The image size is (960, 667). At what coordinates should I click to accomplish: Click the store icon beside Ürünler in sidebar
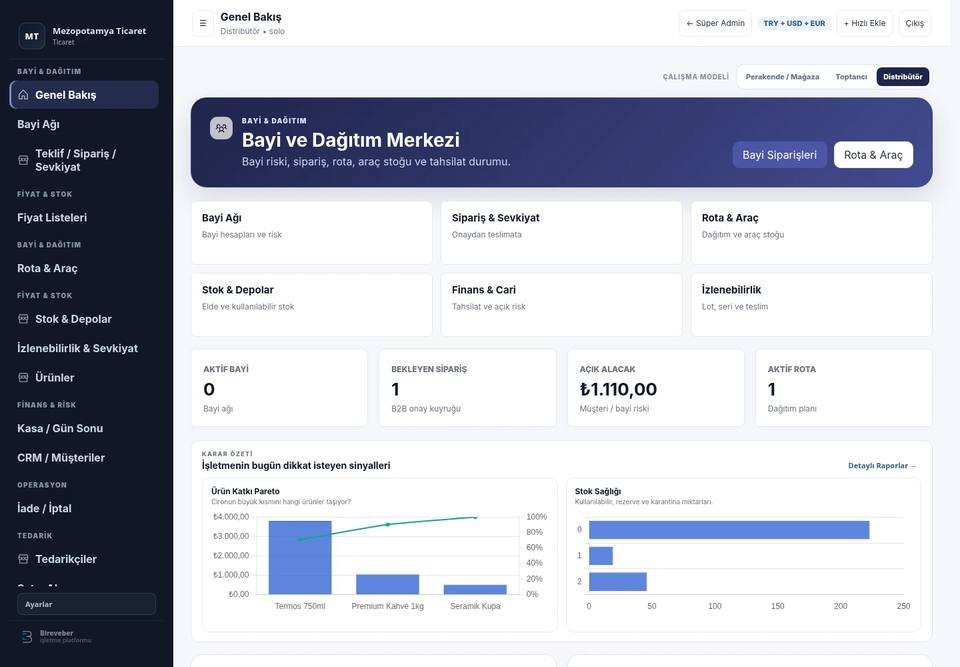[x=23, y=377]
